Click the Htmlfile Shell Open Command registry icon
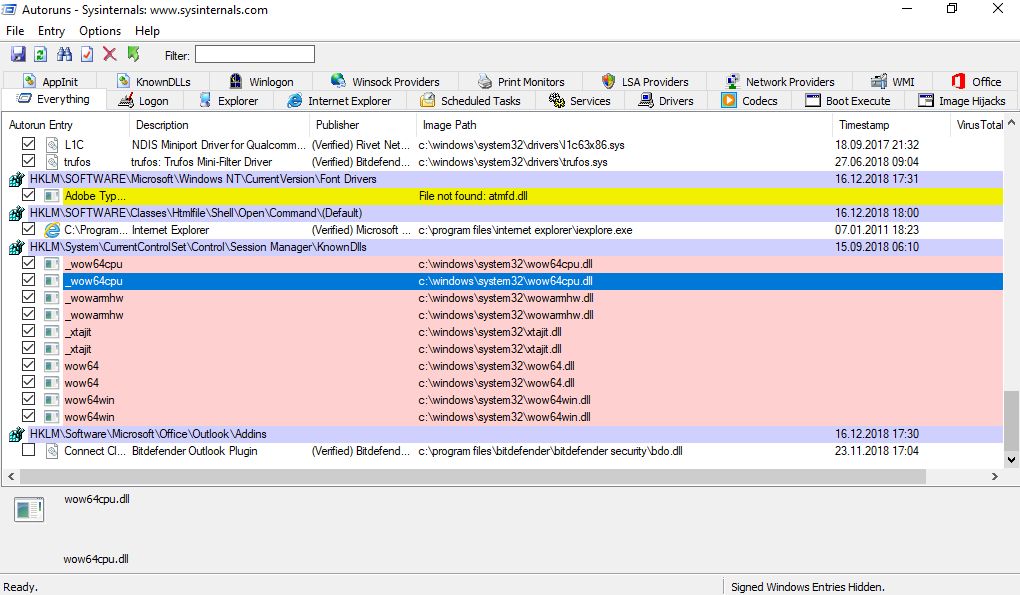The height and width of the screenshot is (595, 1020). click(16, 213)
